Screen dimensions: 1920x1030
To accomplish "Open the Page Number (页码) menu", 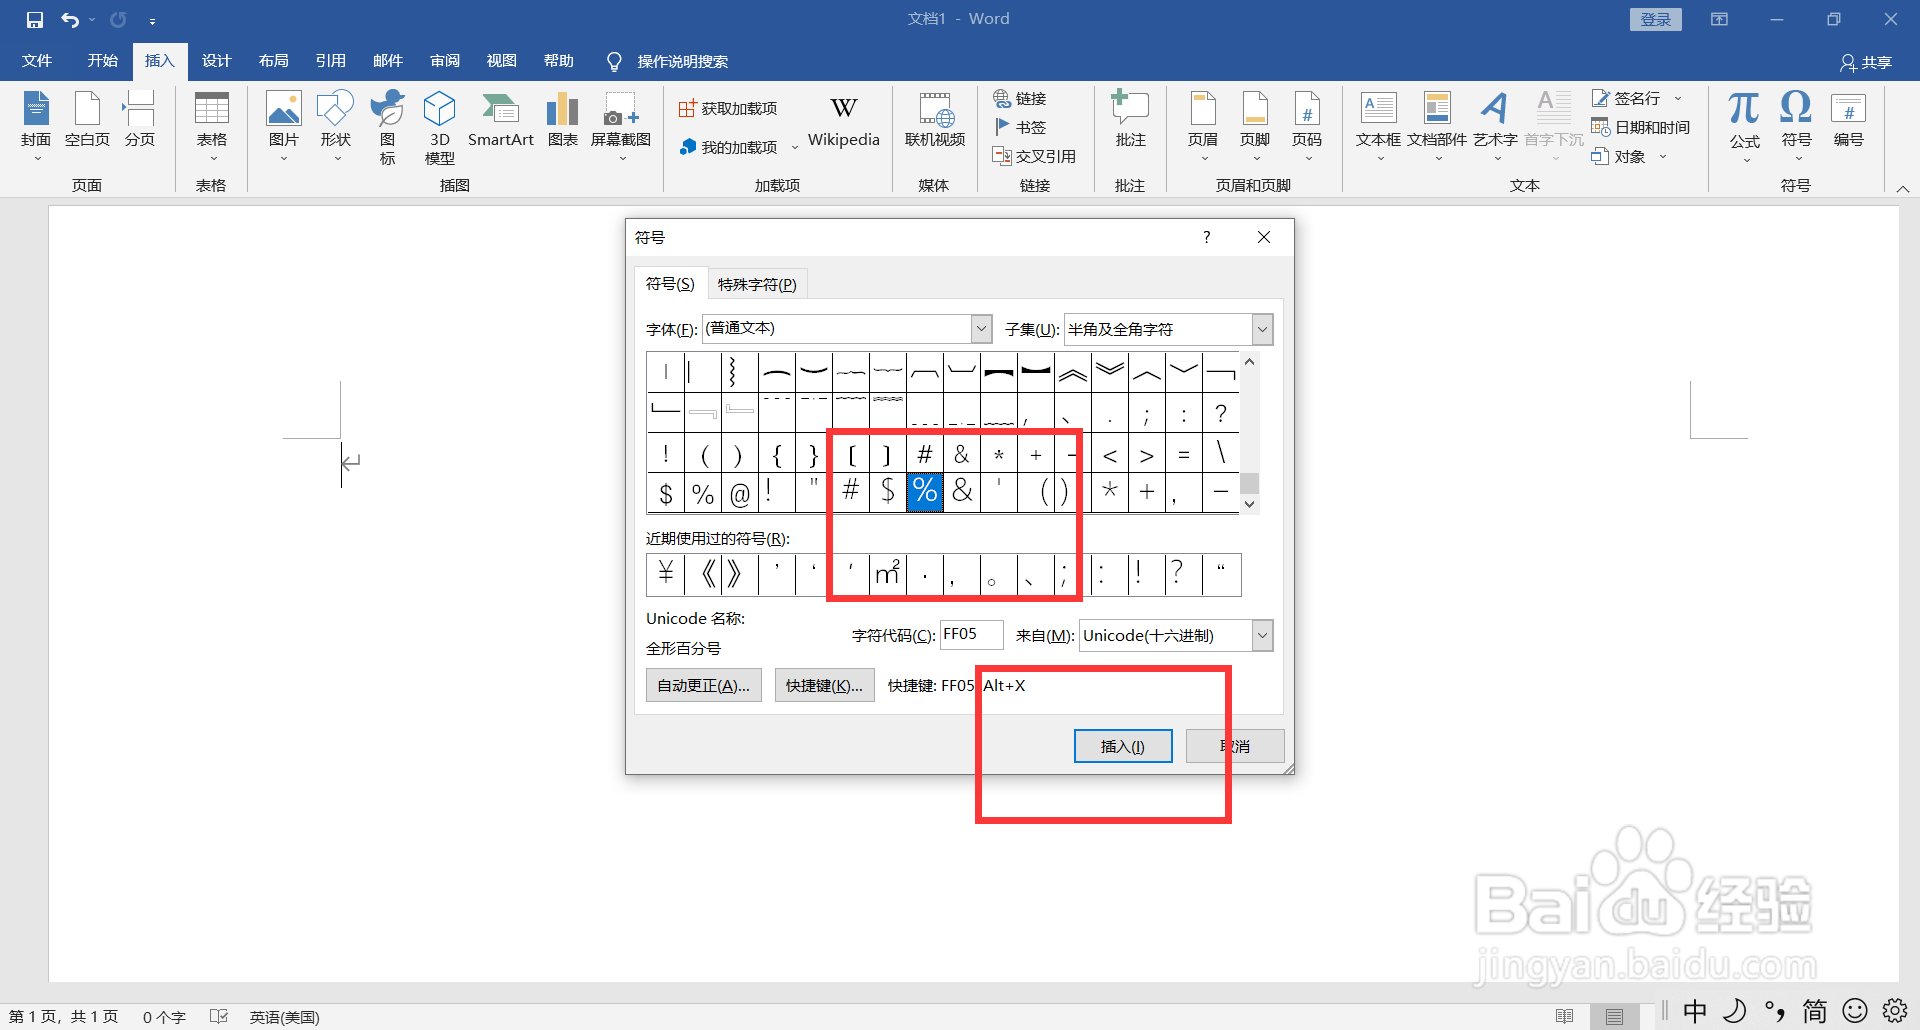I will pos(1307,127).
